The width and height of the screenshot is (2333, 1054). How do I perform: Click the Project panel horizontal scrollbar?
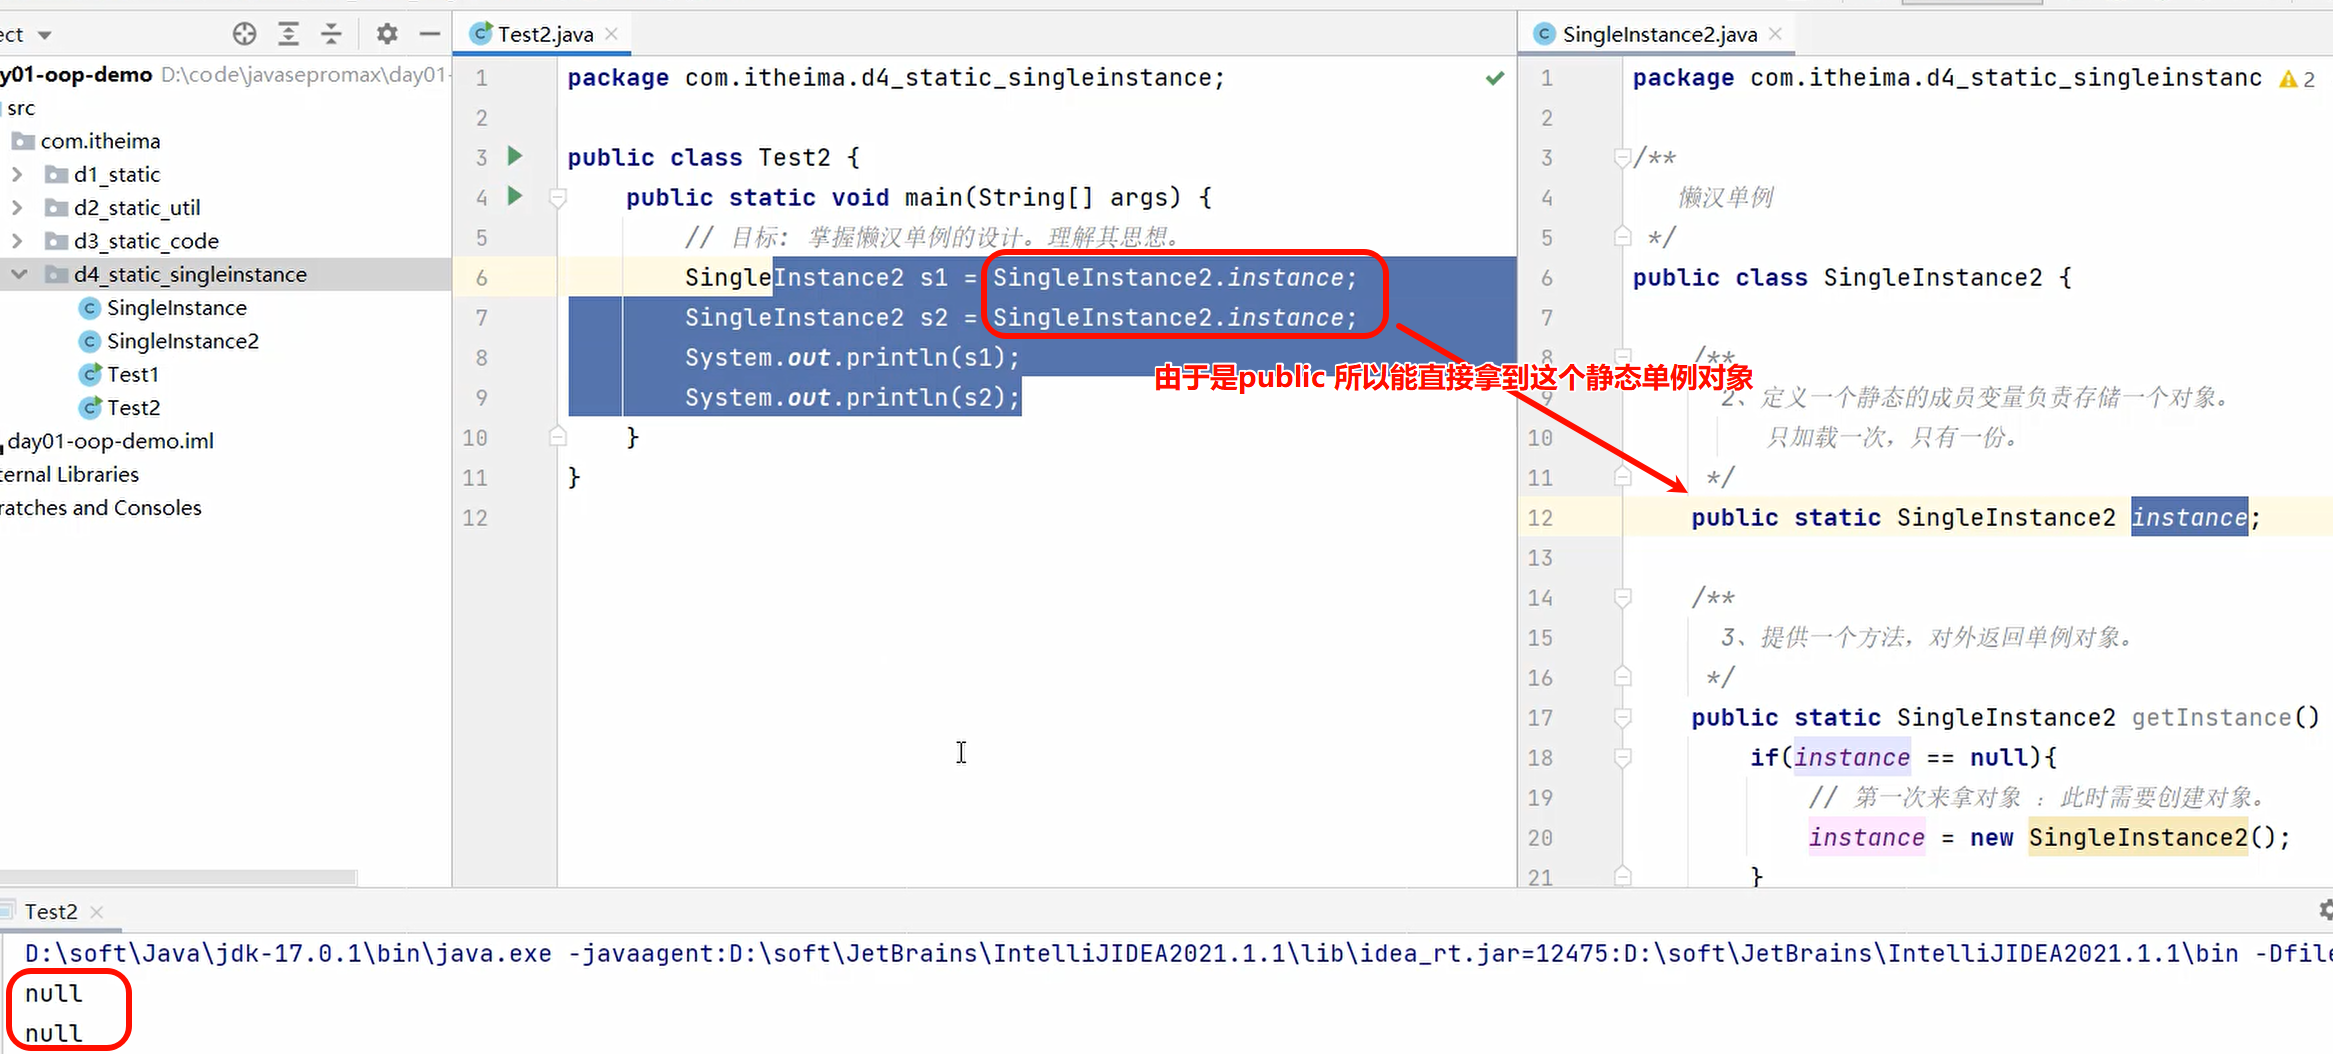click(178, 877)
